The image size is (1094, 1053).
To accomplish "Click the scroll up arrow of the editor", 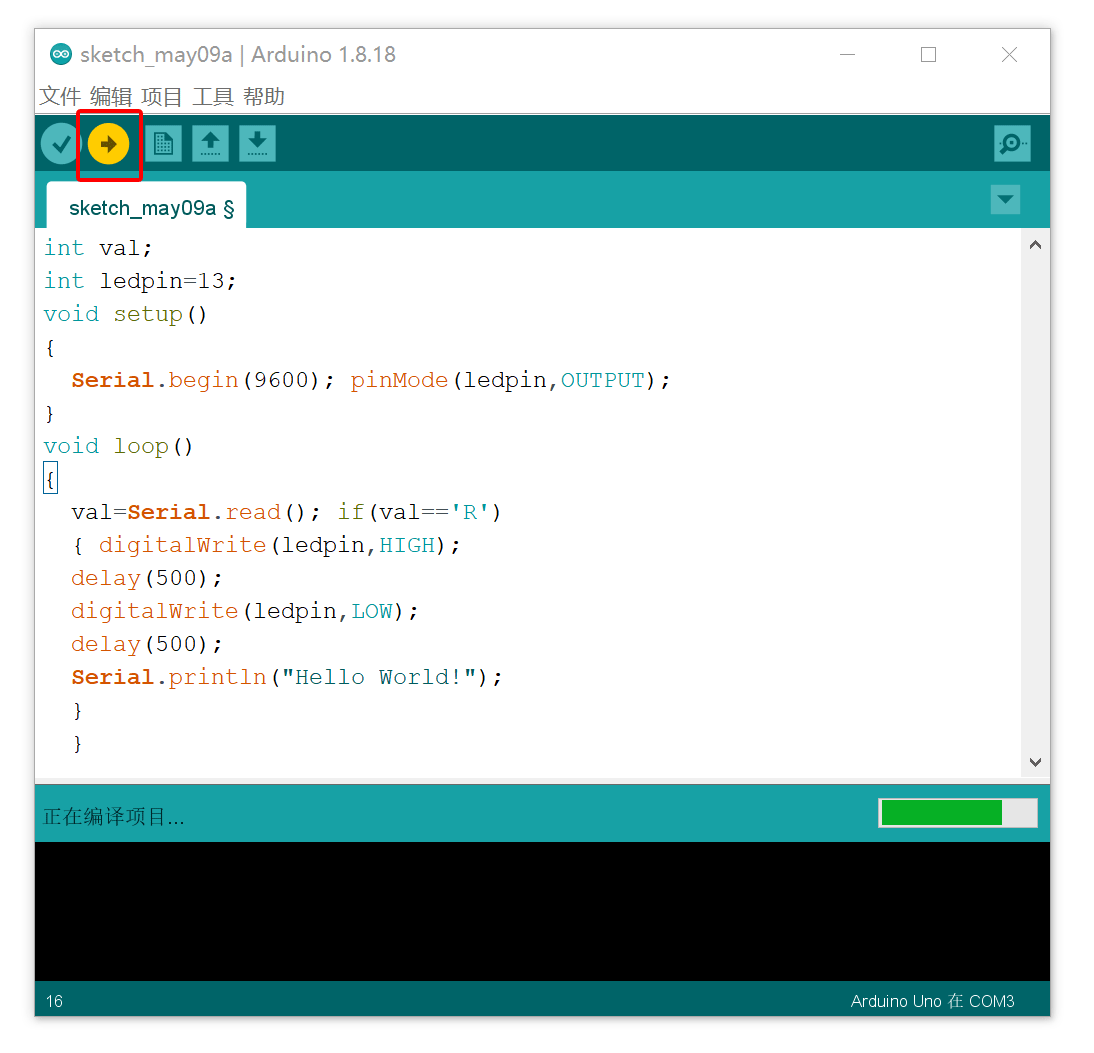I will pos(1035,243).
